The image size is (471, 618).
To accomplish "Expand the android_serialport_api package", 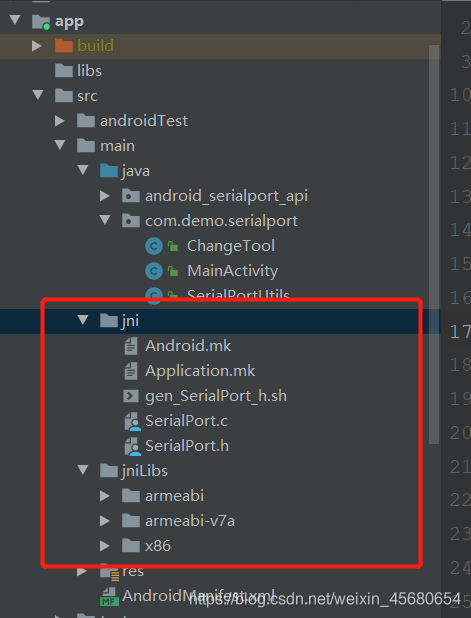I will coord(104,195).
